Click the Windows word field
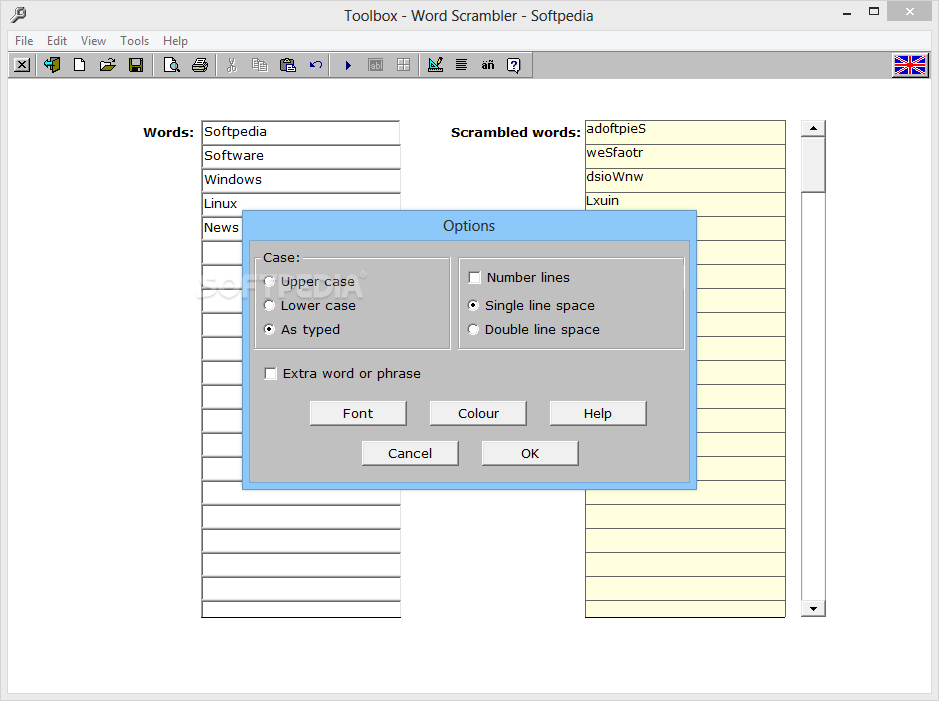Viewport: 939px width, 701px height. tap(301, 180)
